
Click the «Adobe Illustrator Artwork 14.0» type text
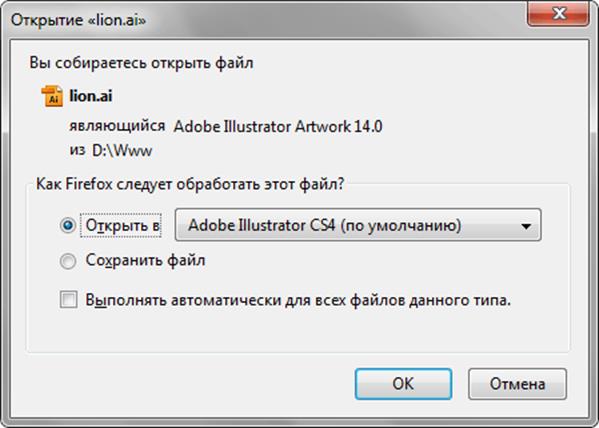pyautogui.click(x=278, y=126)
